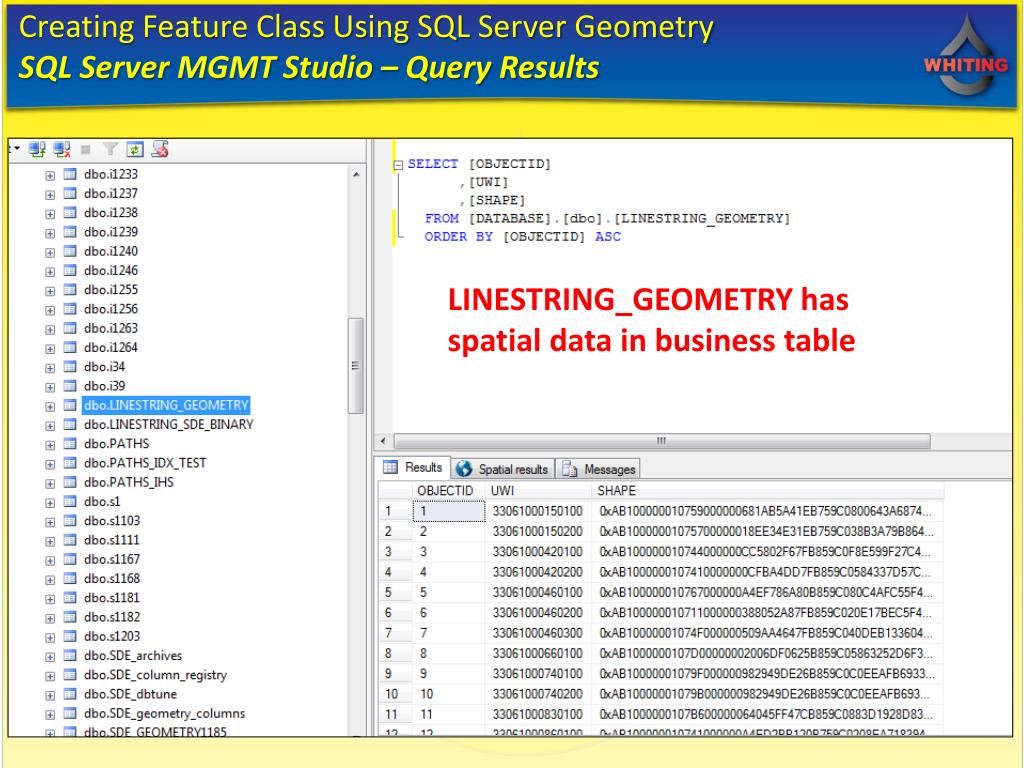Collapse the SELECT query outline block
Screen dimensions: 1024x768
[398, 165]
